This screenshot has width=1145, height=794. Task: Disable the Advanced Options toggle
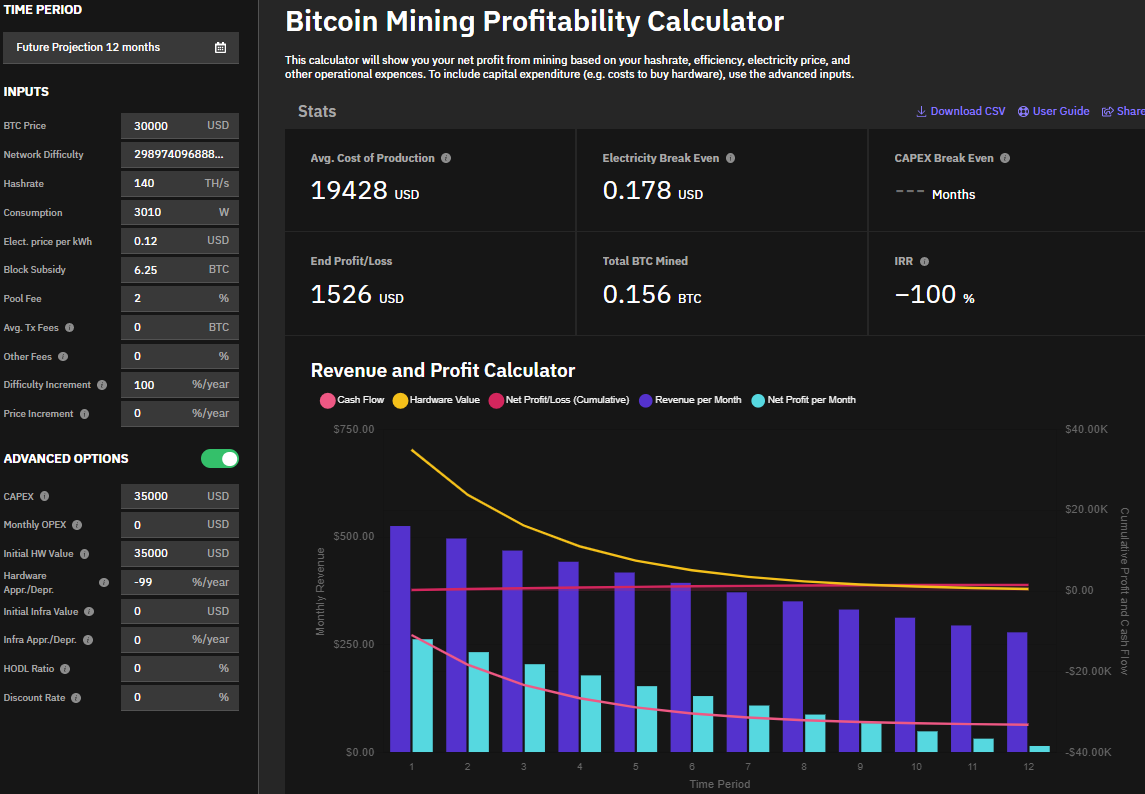(220, 459)
